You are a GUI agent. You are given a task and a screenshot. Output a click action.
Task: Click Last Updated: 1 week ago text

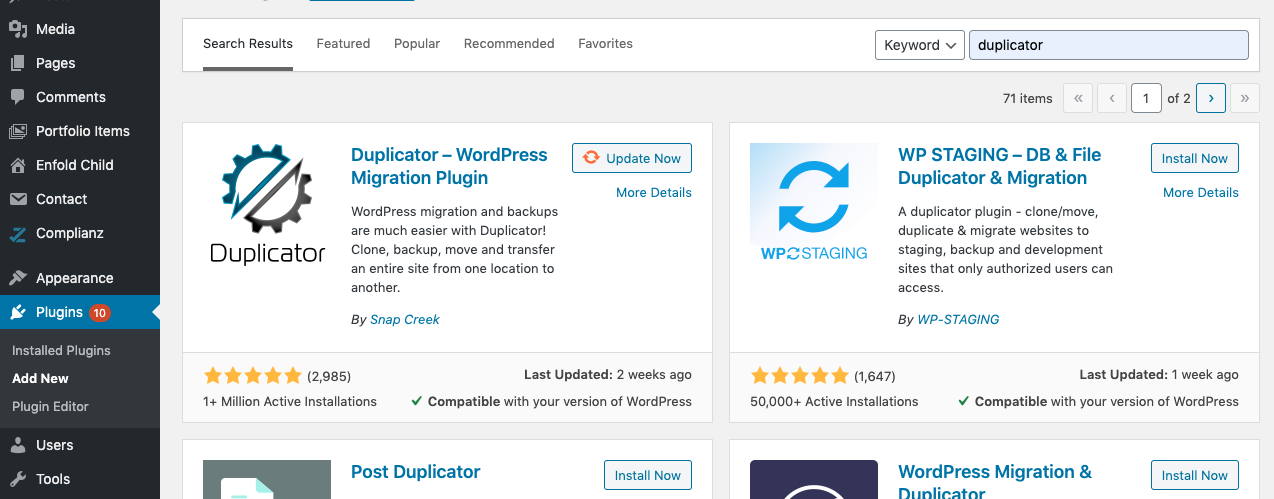coord(1159,375)
